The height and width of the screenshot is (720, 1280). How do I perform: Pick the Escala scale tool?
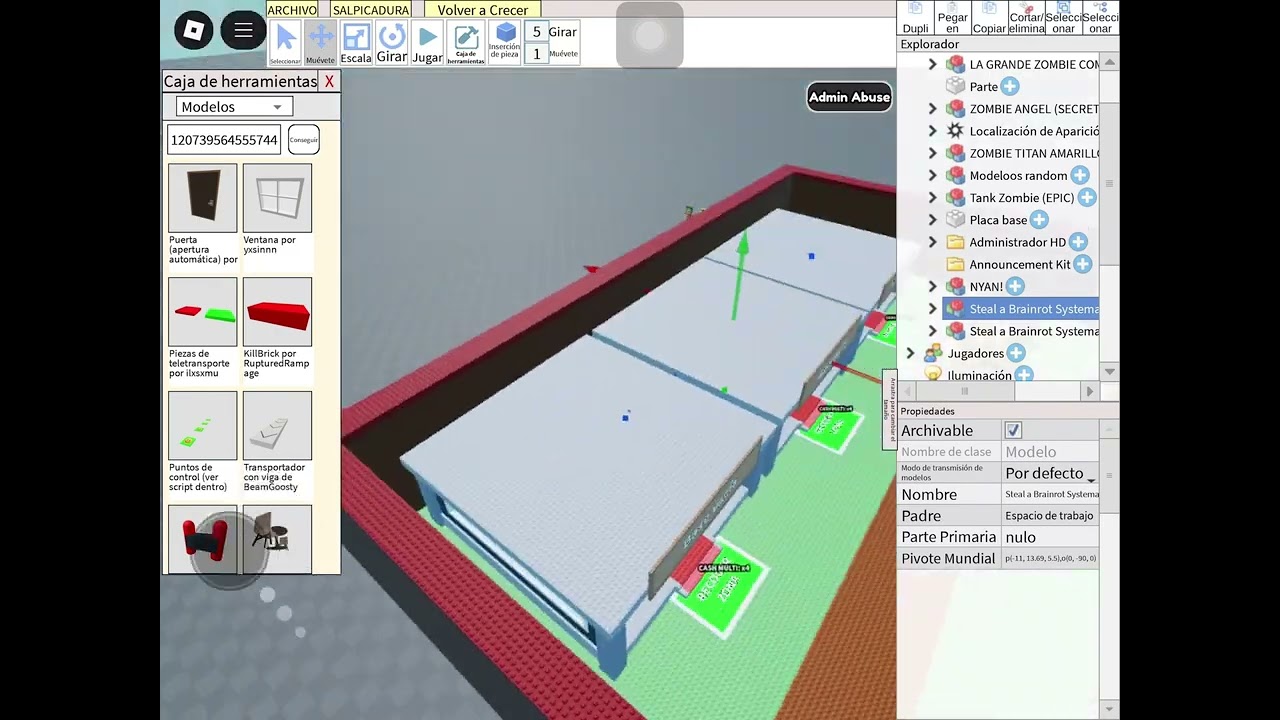[356, 43]
